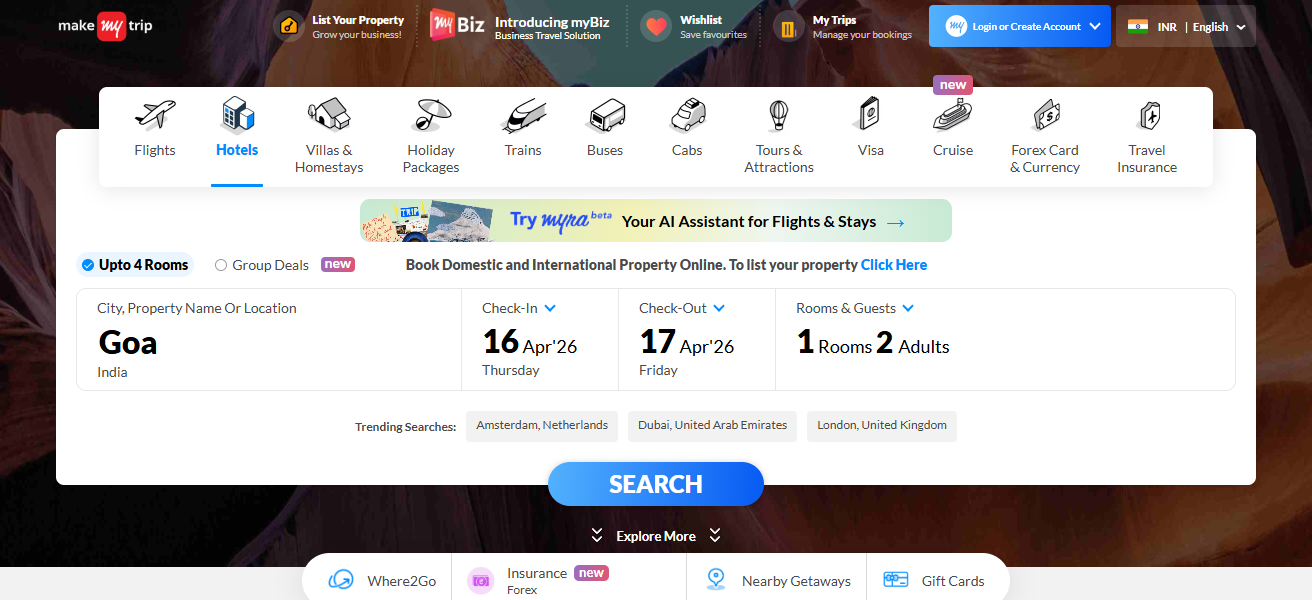
Task: Click the Forex Card & Currency icon
Action: point(1045,115)
